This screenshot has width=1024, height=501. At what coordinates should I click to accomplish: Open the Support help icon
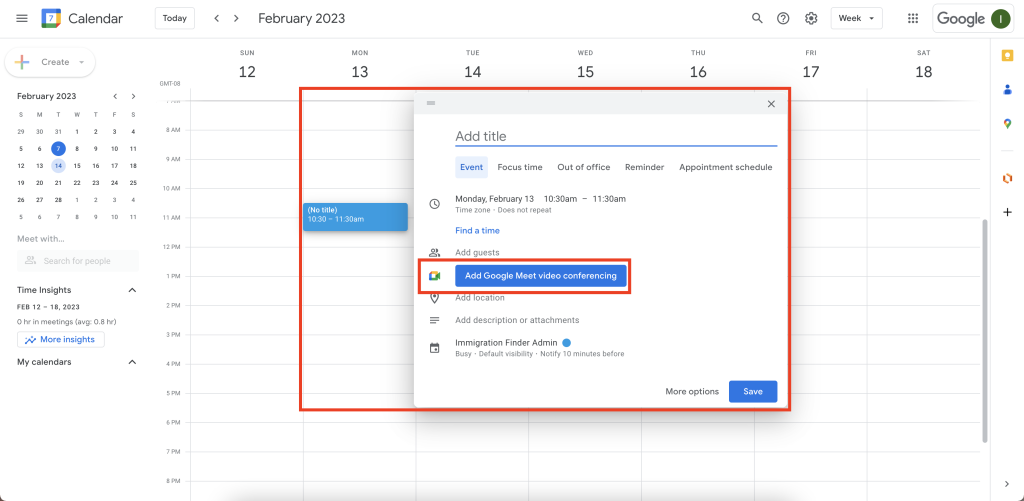click(784, 18)
